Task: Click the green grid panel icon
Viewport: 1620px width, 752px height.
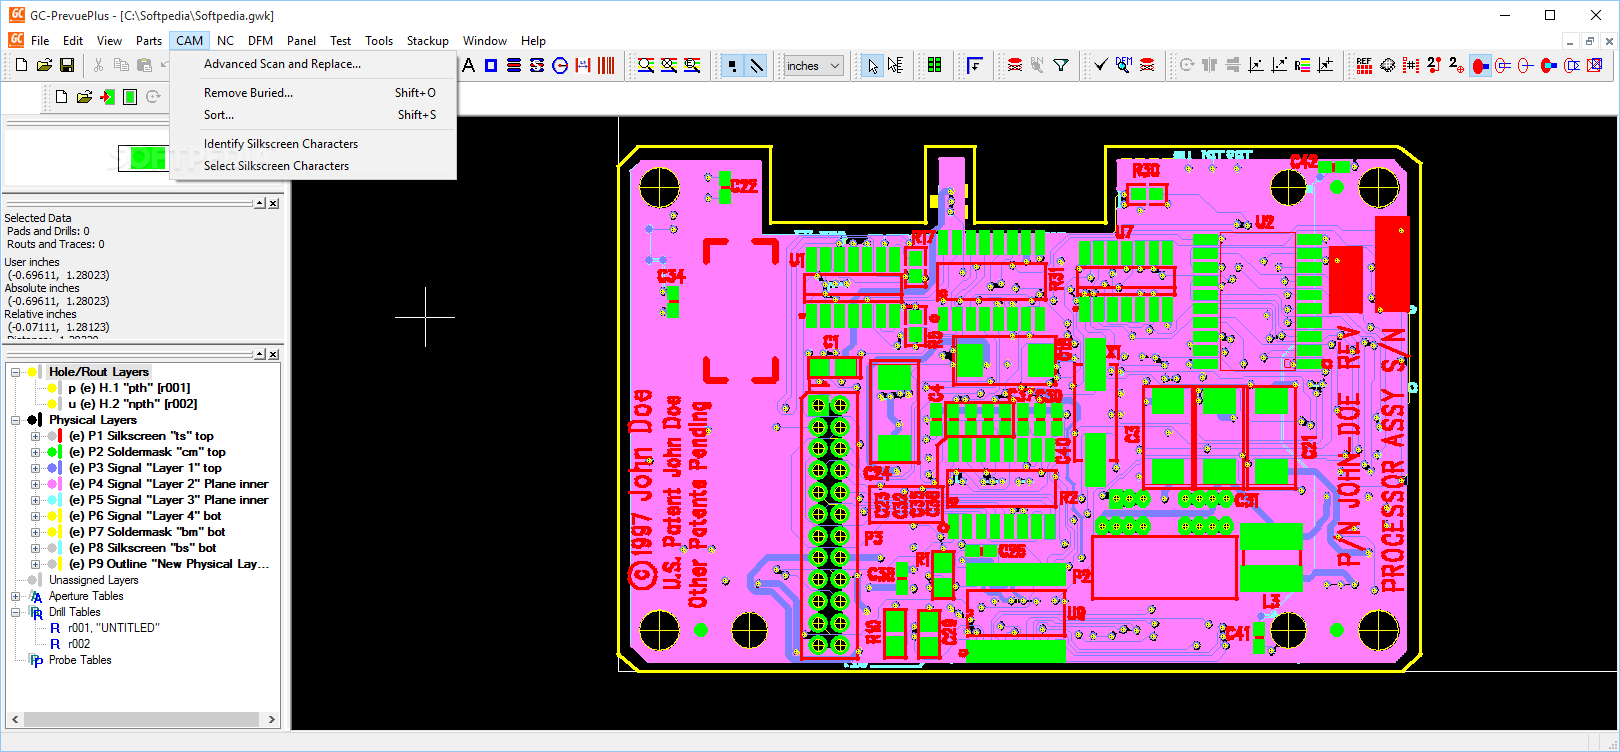Action: point(935,65)
